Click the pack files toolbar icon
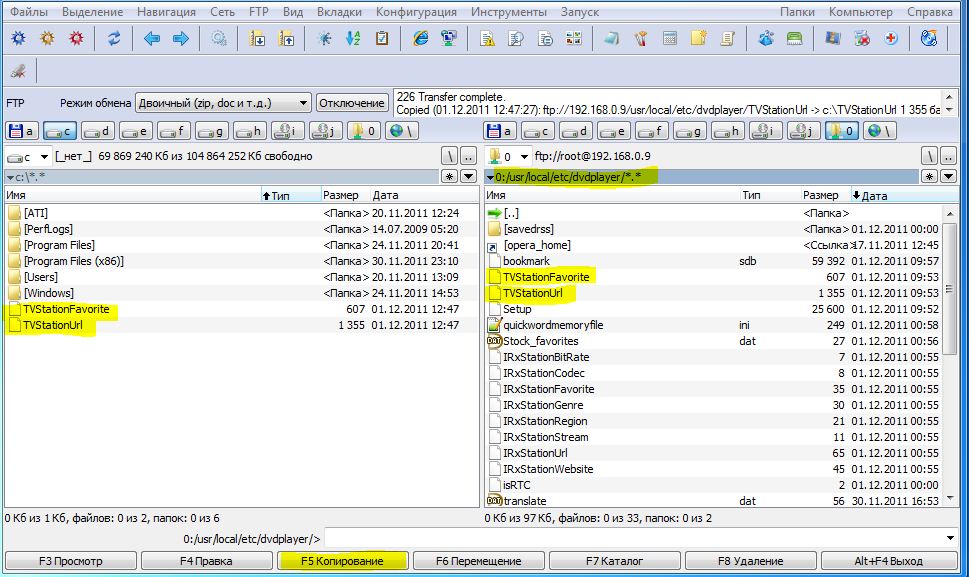The height and width of the screenshot is (577, 969). click(x=257, y=38)
